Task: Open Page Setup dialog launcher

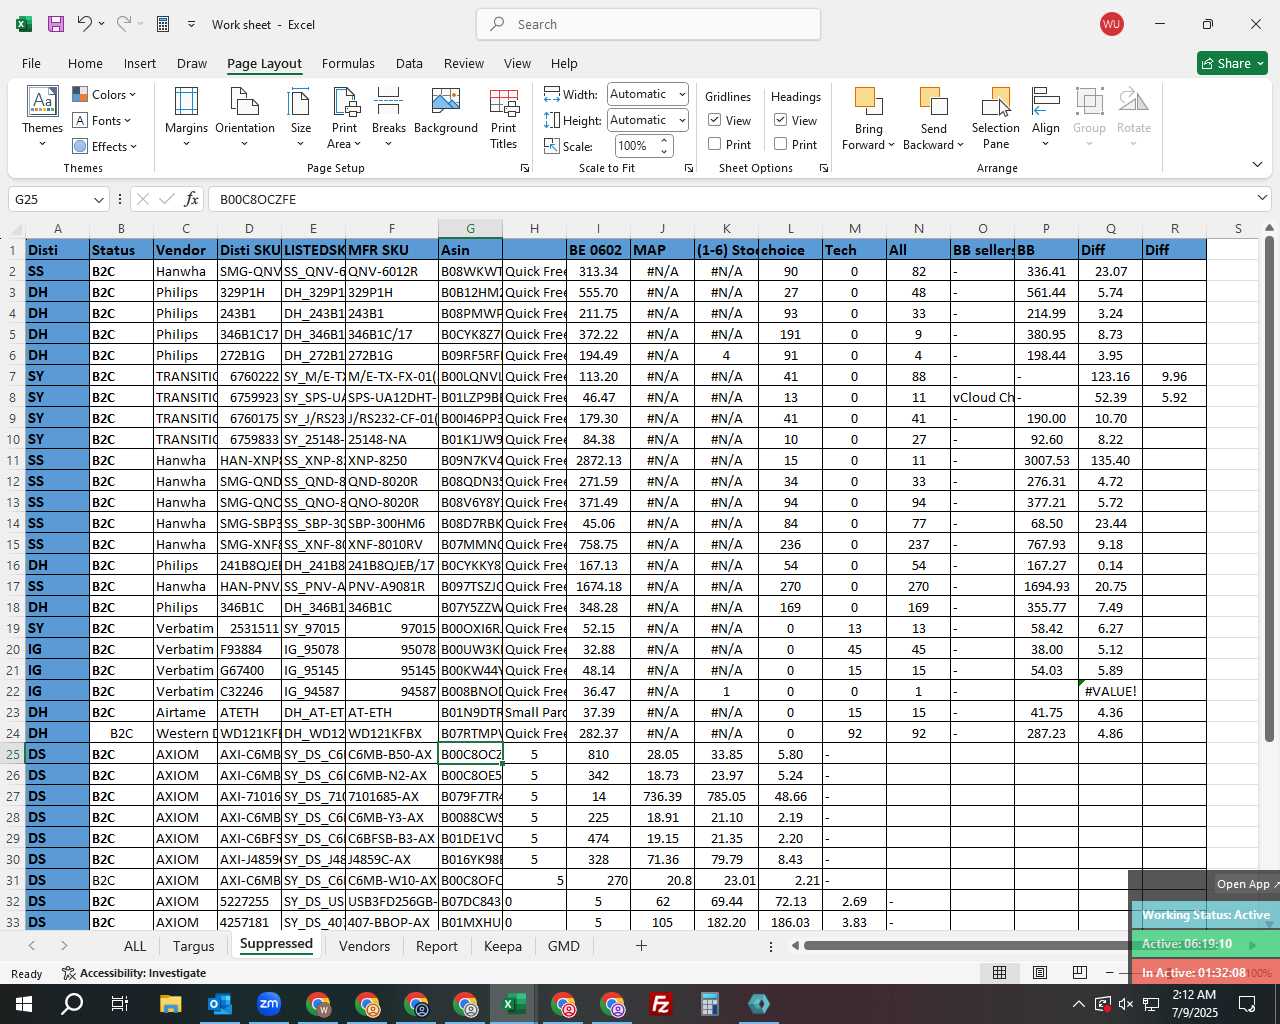Action: pos(525,169)
